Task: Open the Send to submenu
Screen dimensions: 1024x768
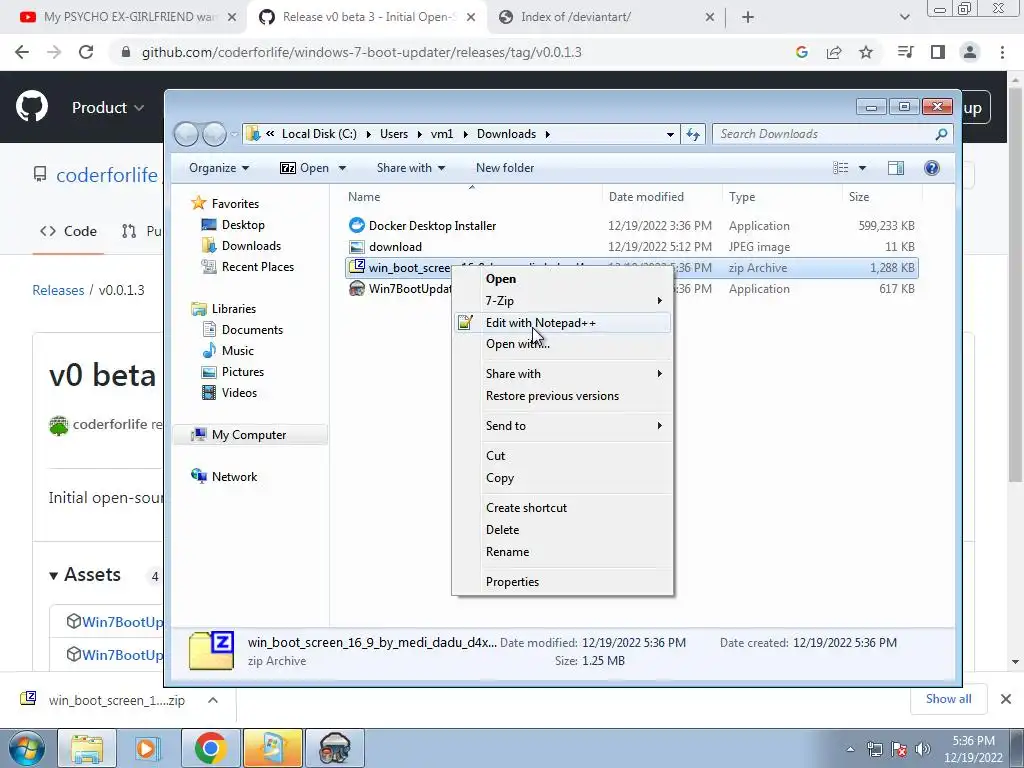Action: [562, 426]
